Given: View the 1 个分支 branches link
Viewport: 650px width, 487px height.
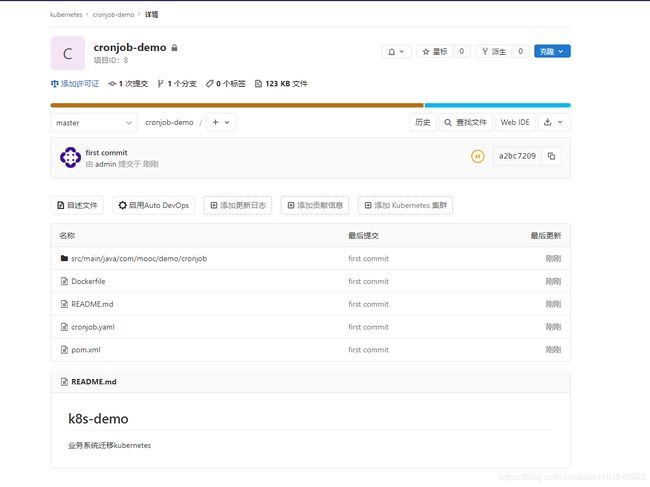Looking at the screenshot, I should coord(177,84).
